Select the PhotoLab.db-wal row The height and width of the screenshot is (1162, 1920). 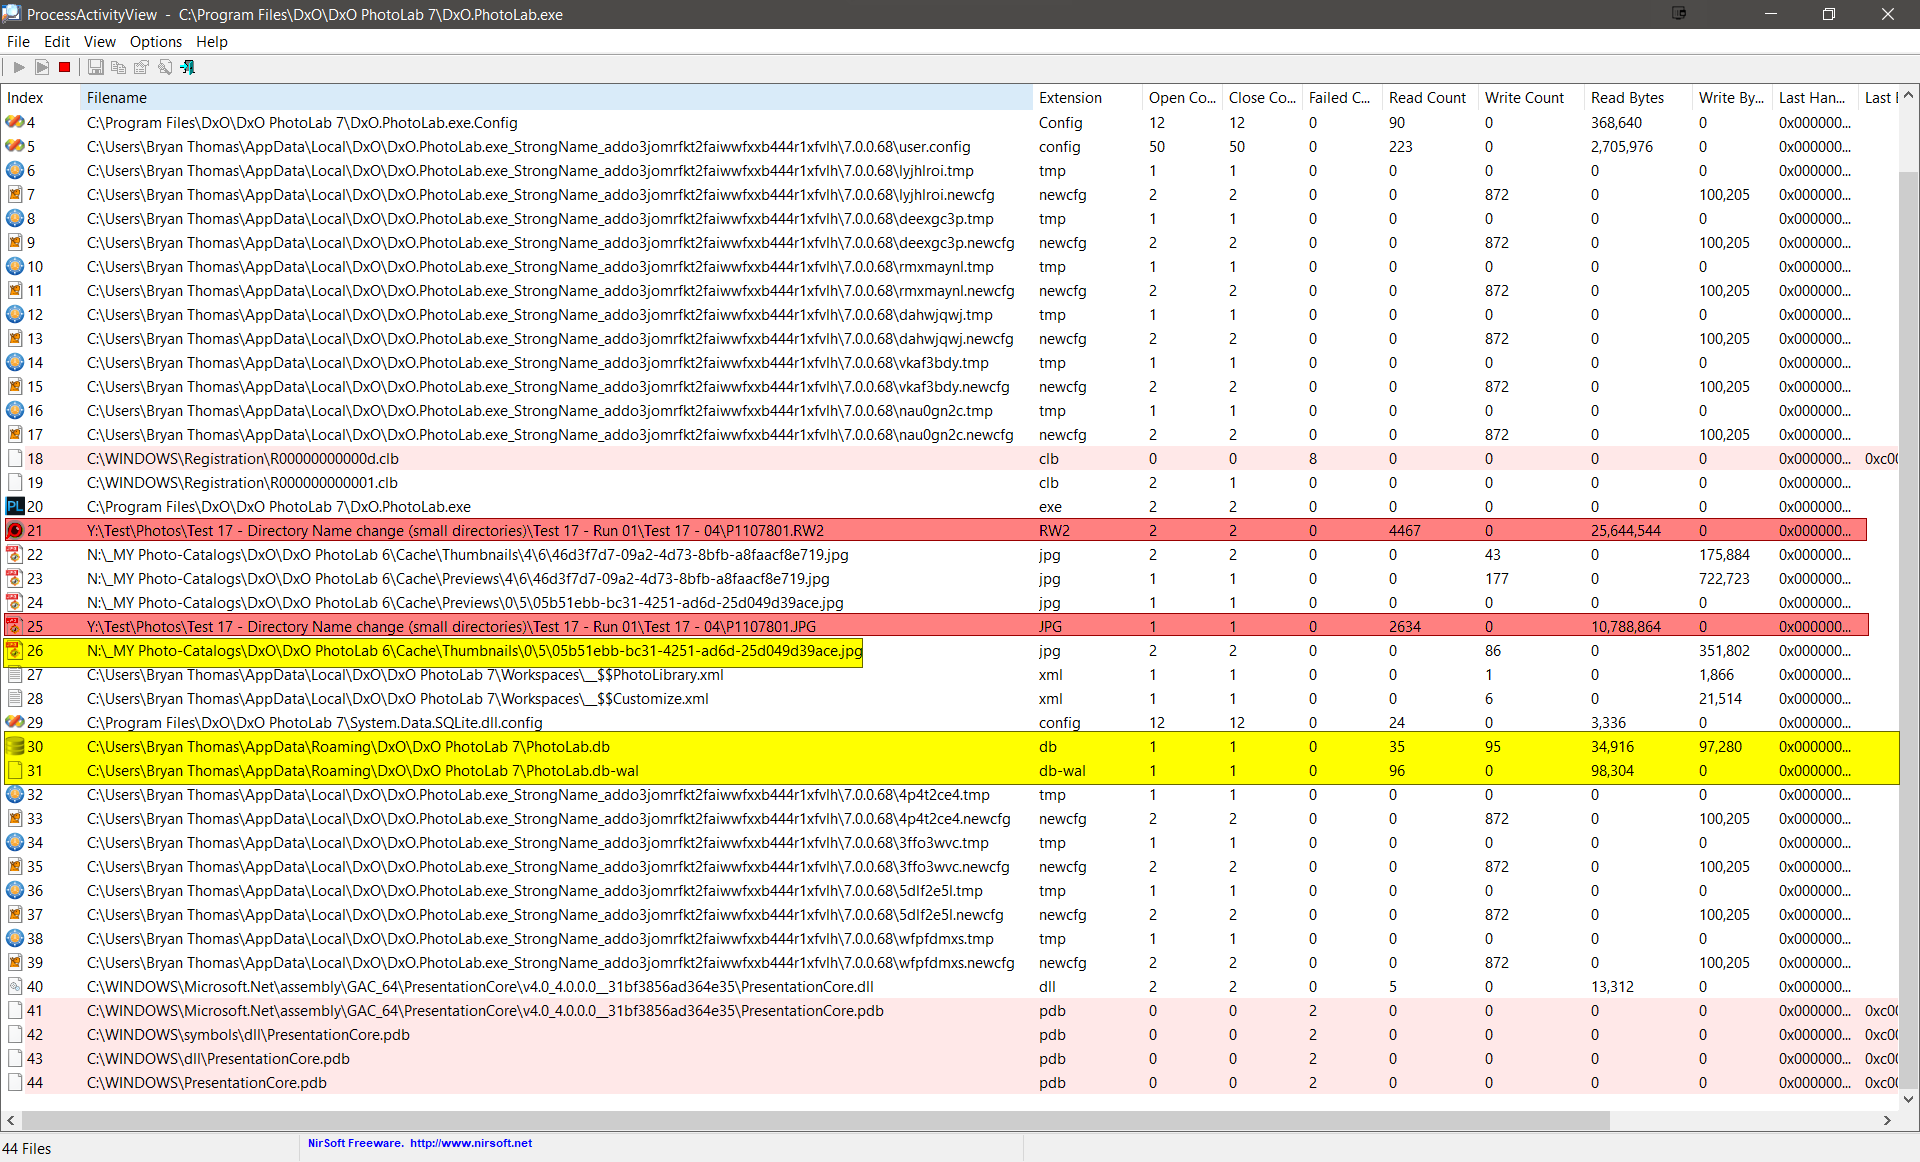click(x=400, y=770)
